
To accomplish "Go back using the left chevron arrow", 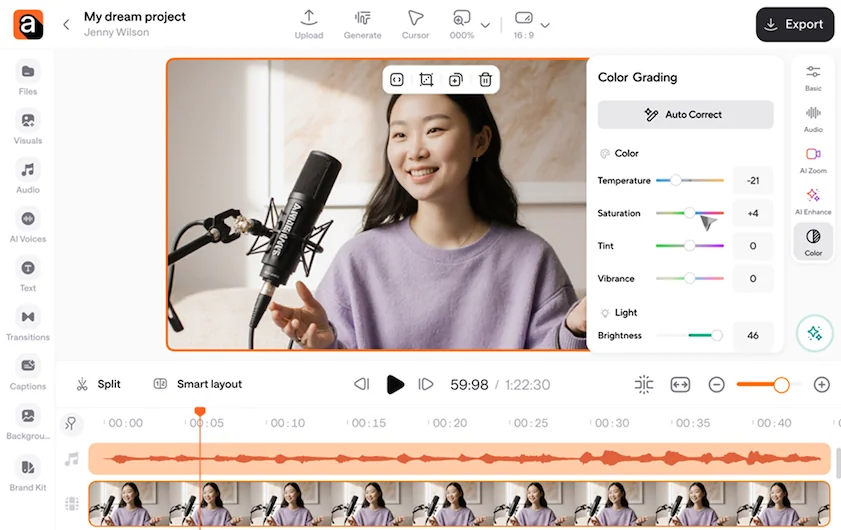I will tap(66, 24).
